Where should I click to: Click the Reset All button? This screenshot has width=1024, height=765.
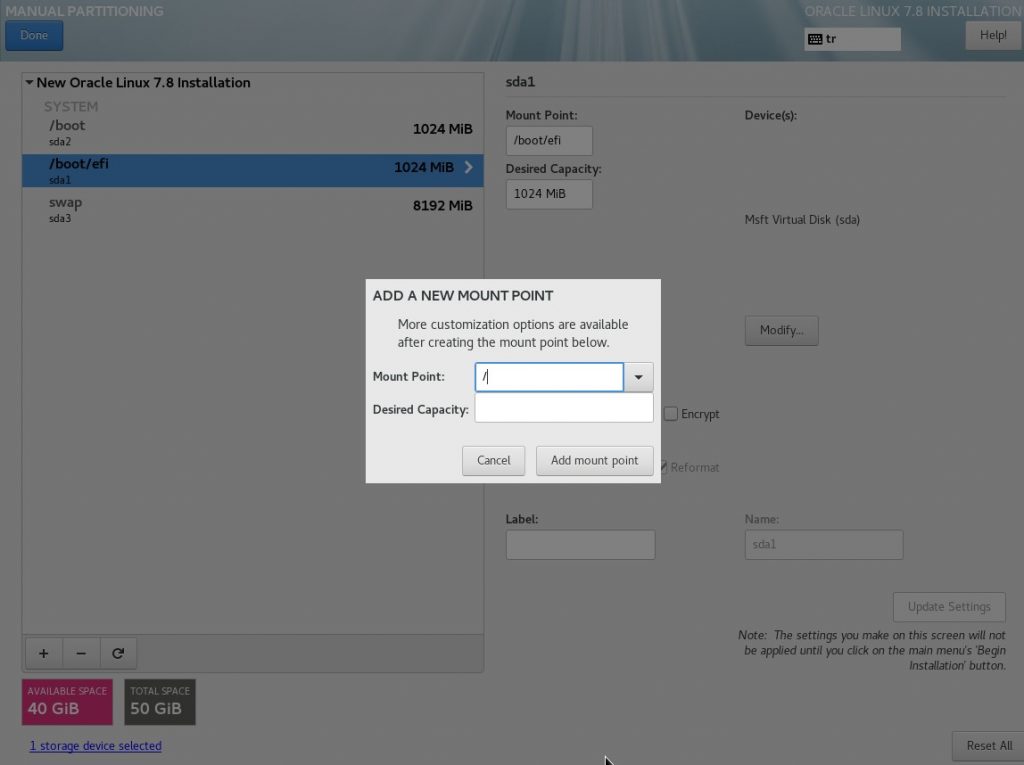click(x=989, y=746)
